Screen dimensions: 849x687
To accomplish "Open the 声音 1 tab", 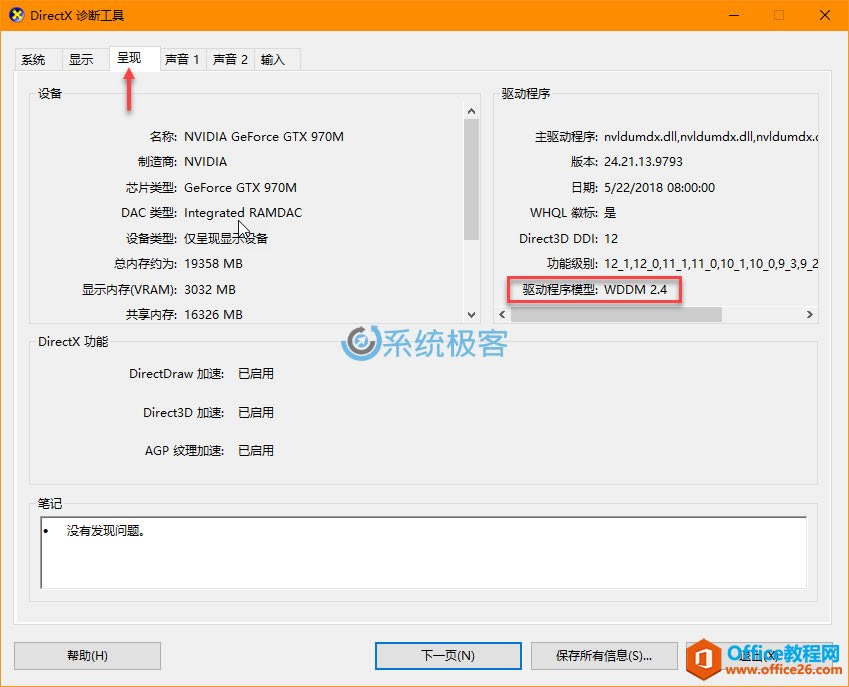I will point(182,60).
